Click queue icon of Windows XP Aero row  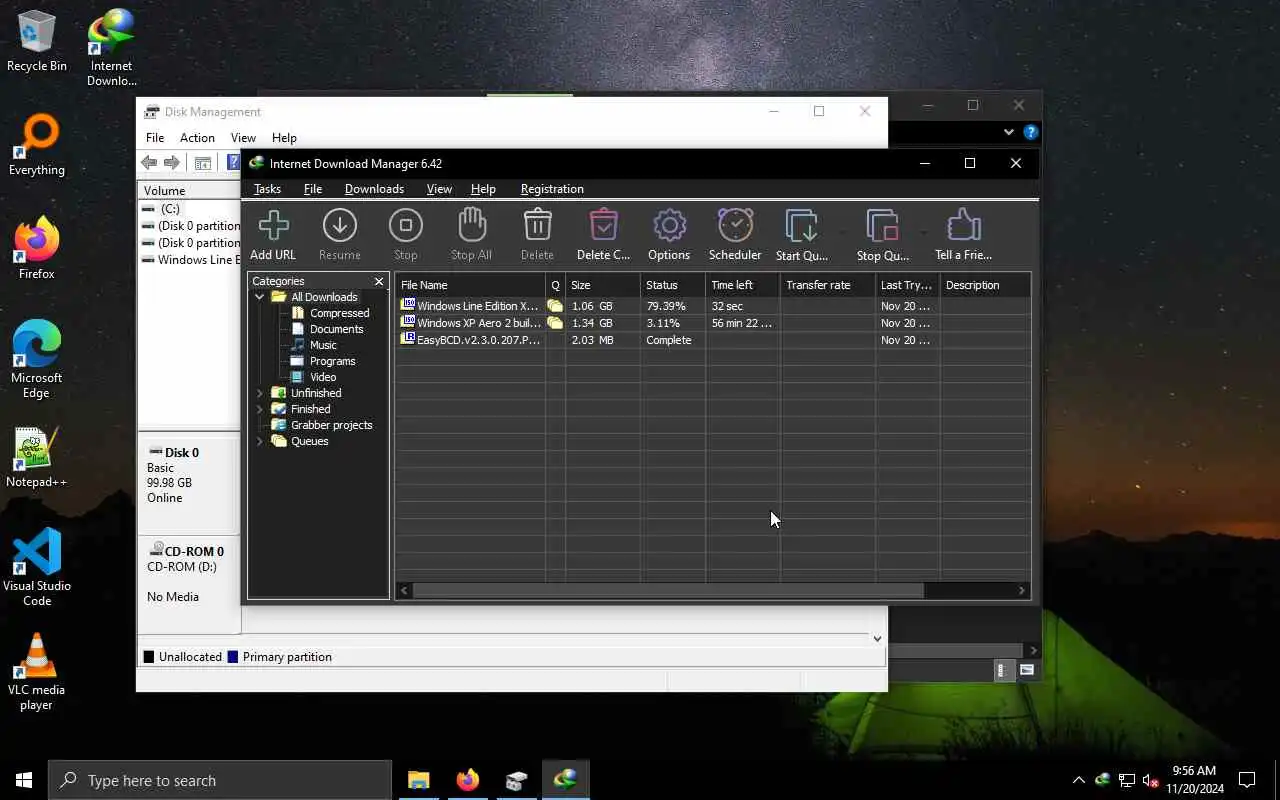point(555,323)
